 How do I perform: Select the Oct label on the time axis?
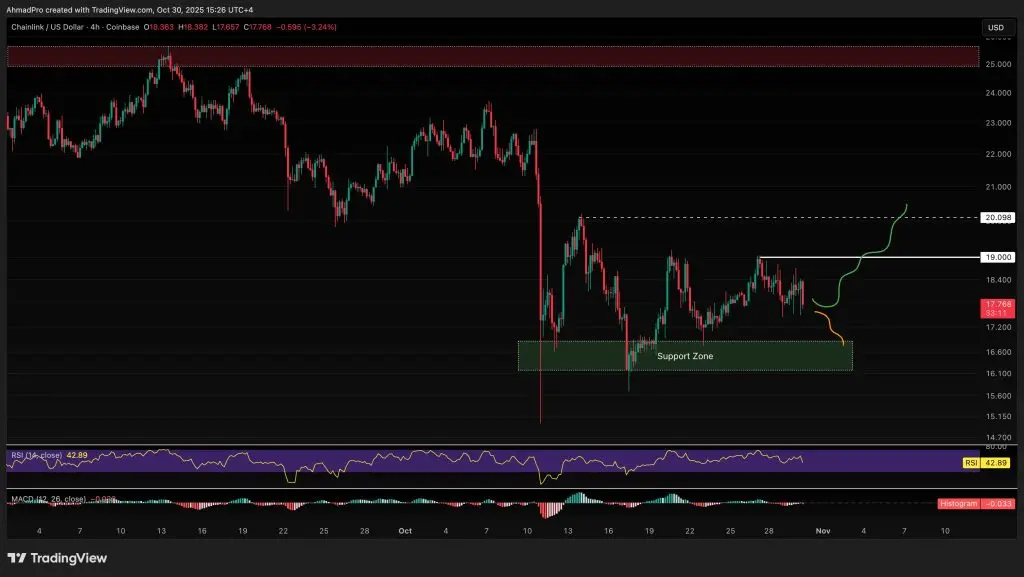click(x=405, y=531)
